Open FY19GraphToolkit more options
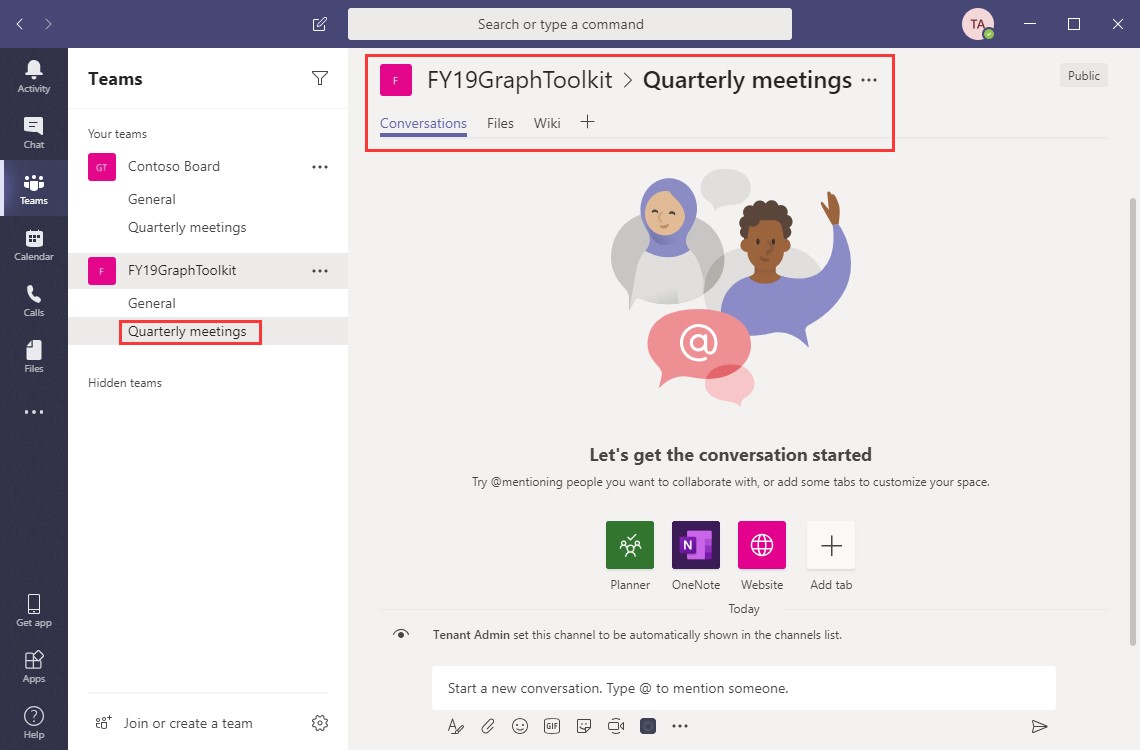Viewport: 1140px width, 750px height. click(320, 270)
